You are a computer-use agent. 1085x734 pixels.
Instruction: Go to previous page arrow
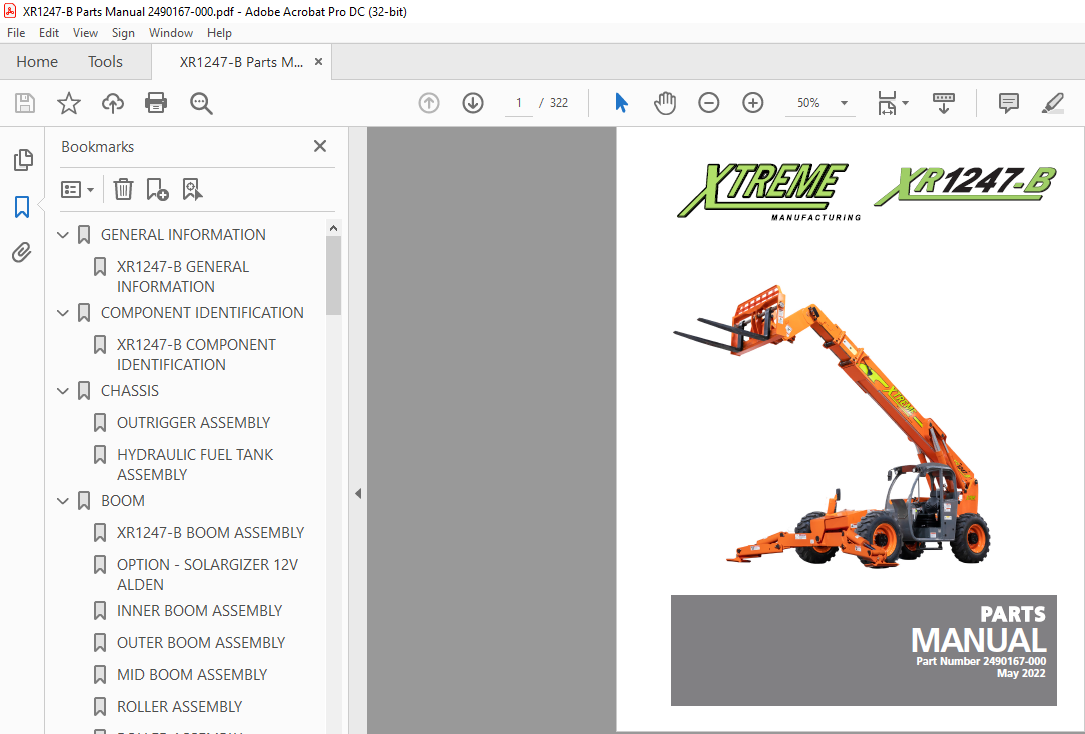[429, 103]
